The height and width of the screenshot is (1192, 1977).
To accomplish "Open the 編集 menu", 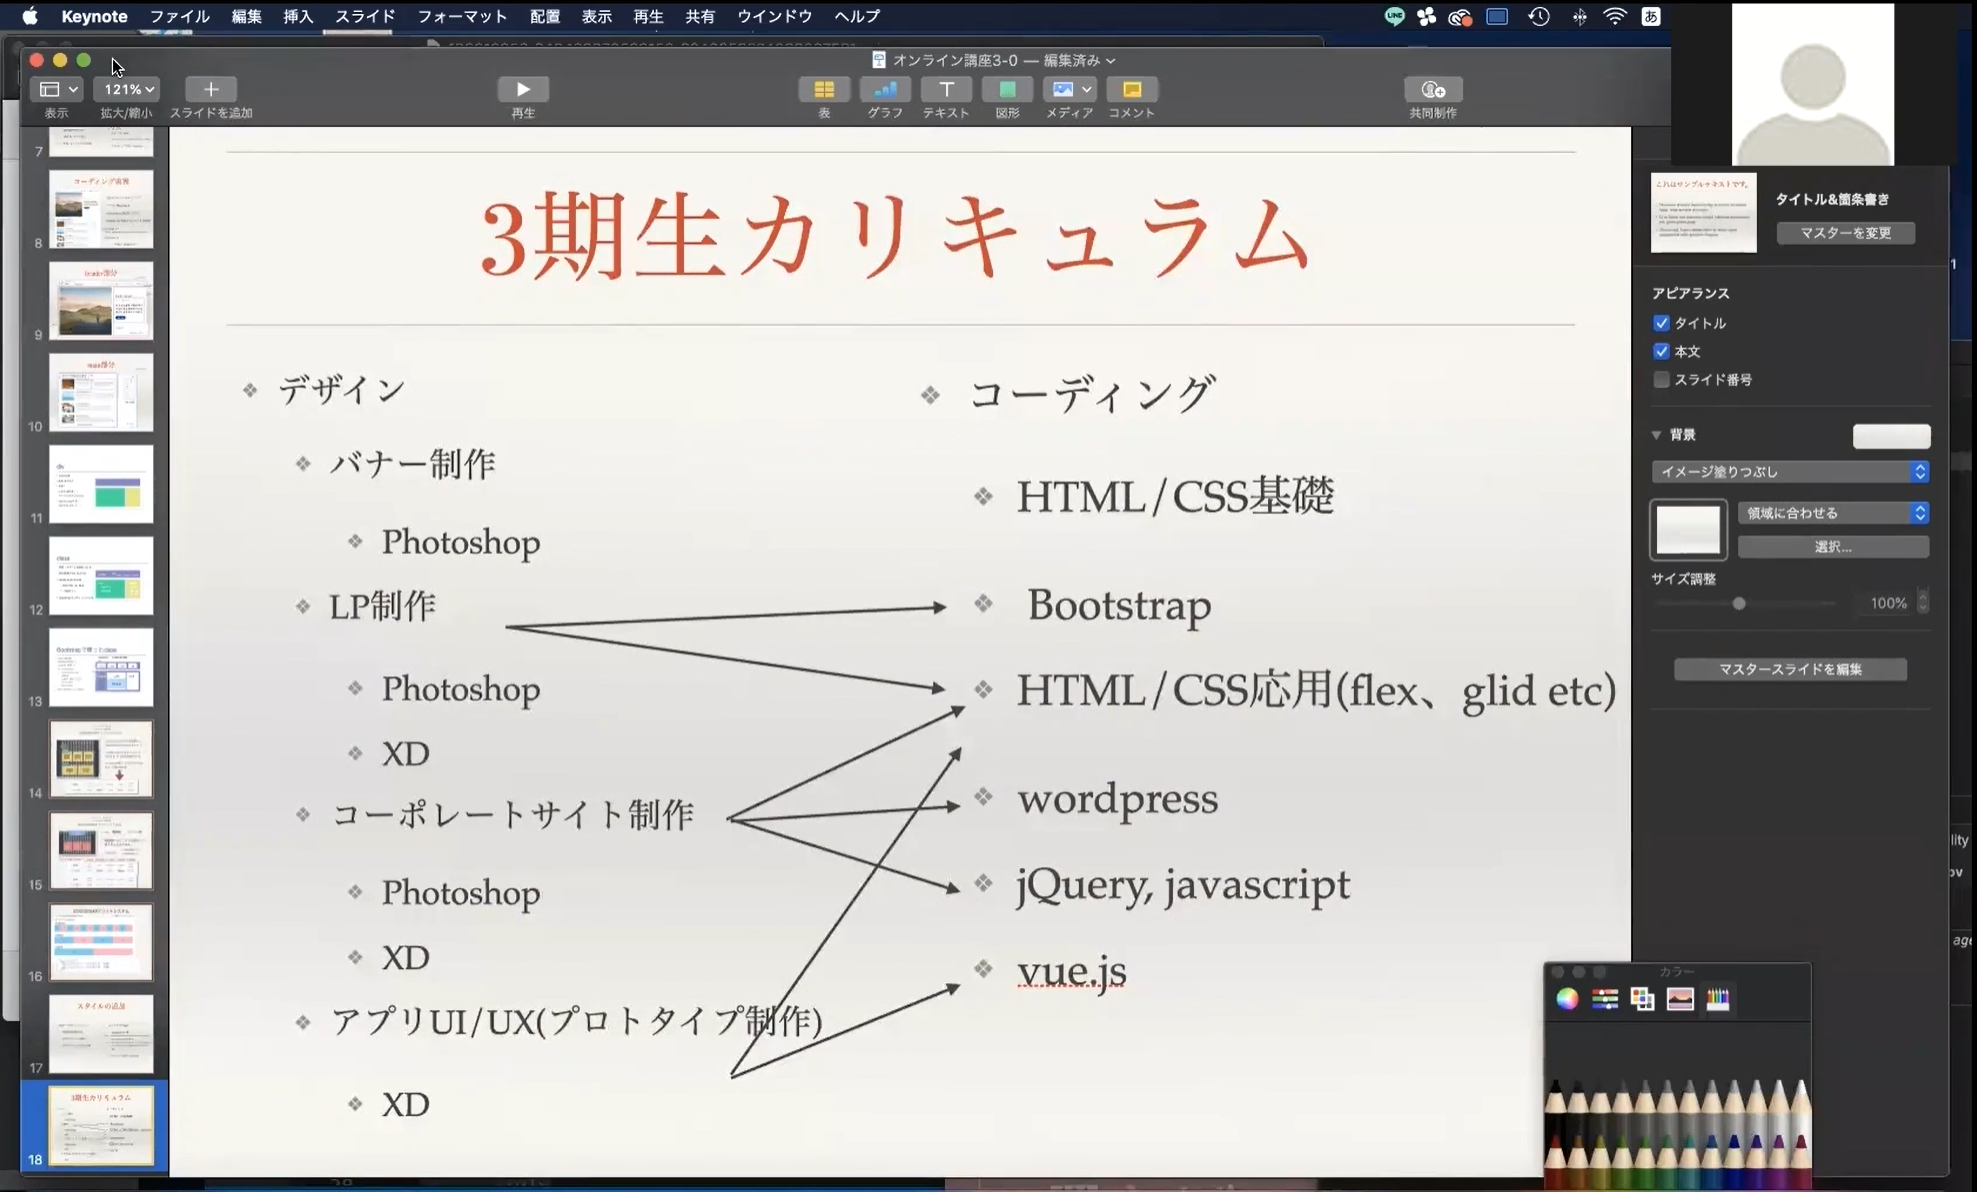I will point(246,16).
